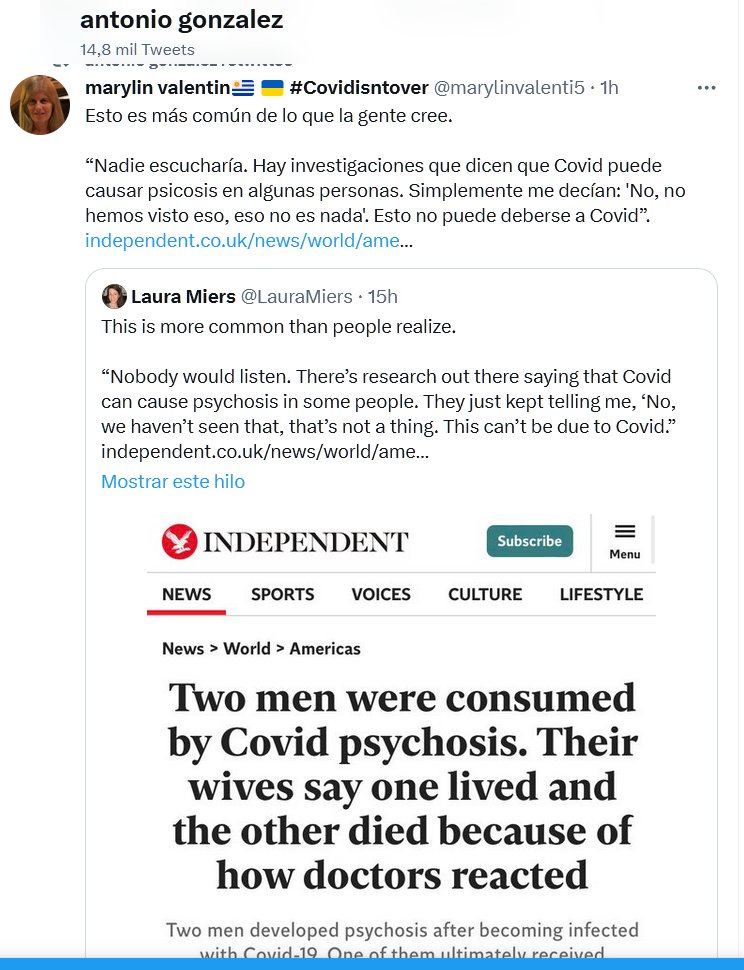
Task: Click the Independent eagle logo
Action: pyautogui.click(x=179, y=541)
